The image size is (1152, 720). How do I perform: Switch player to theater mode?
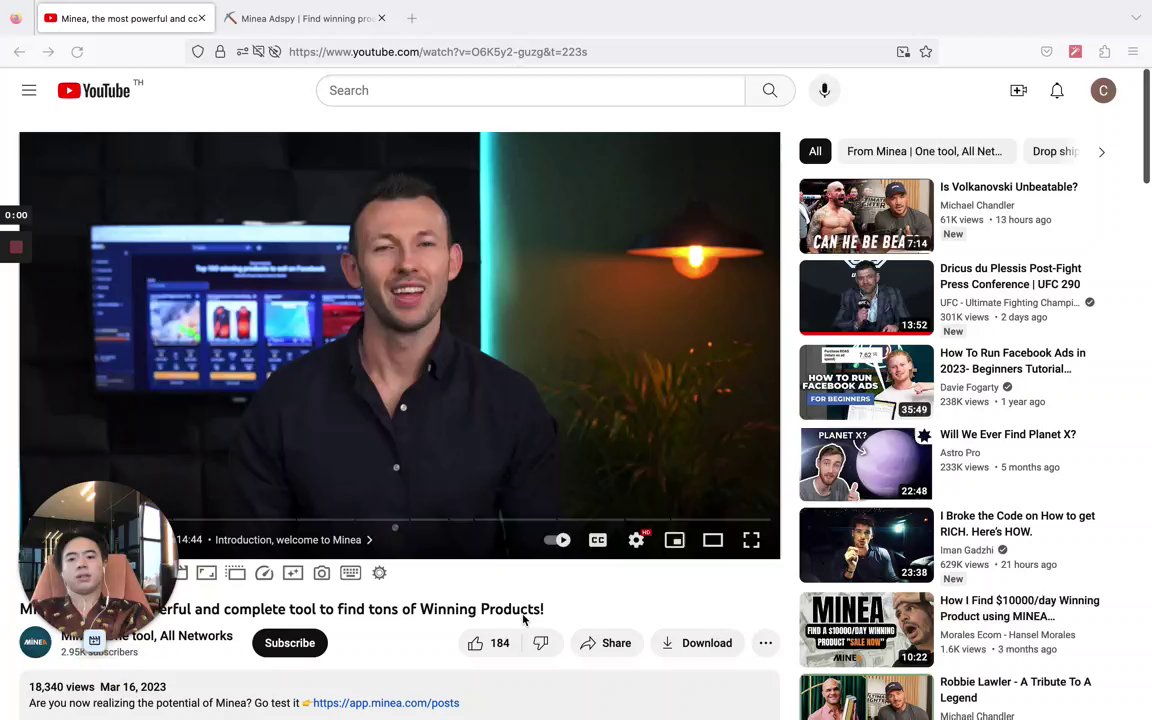point(713,540)
